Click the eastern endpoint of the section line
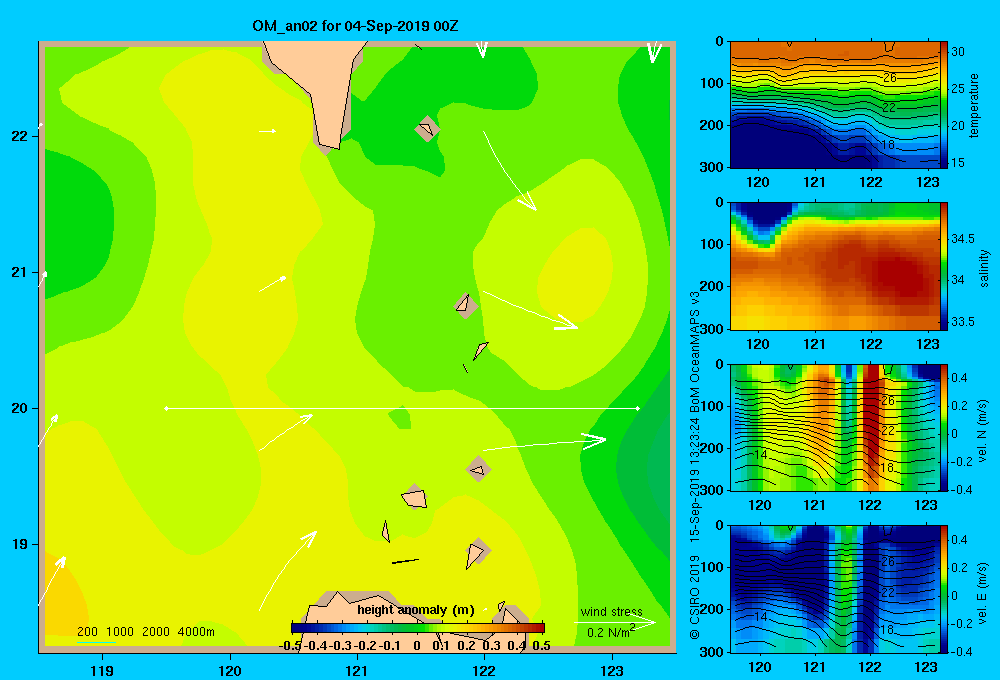 click(638, 408)
